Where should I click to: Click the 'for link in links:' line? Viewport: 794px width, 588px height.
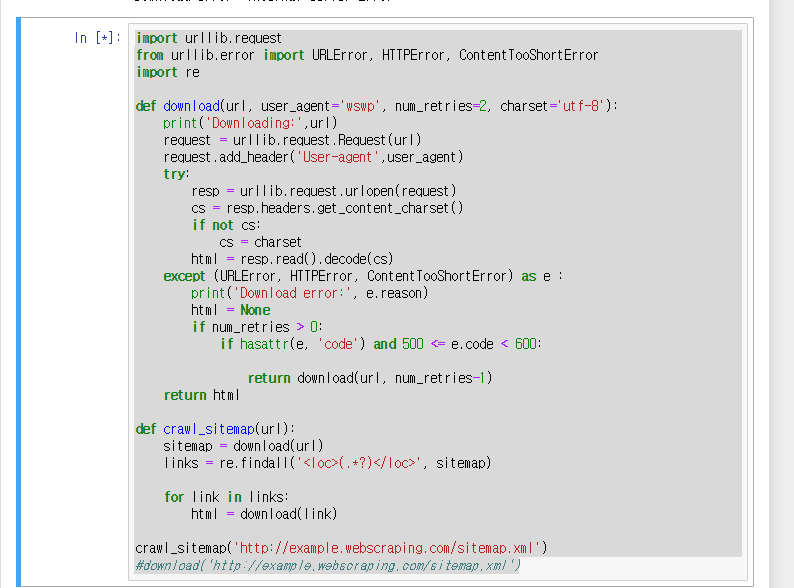pos(226,497)
